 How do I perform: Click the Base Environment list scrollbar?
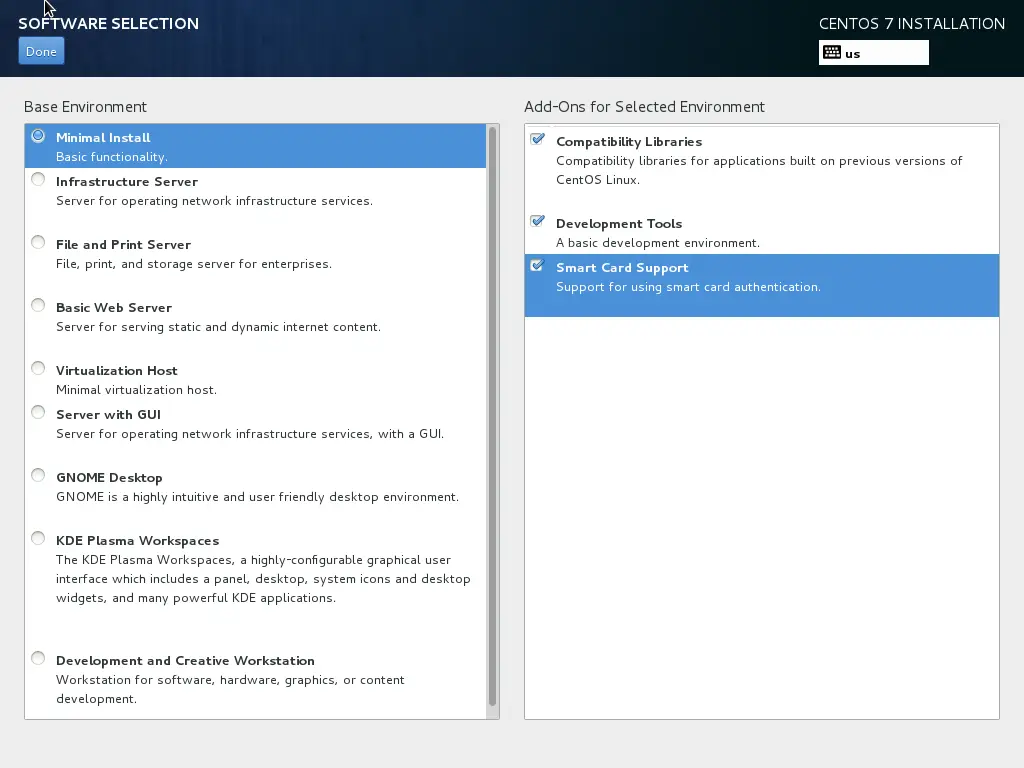point(492,416)
